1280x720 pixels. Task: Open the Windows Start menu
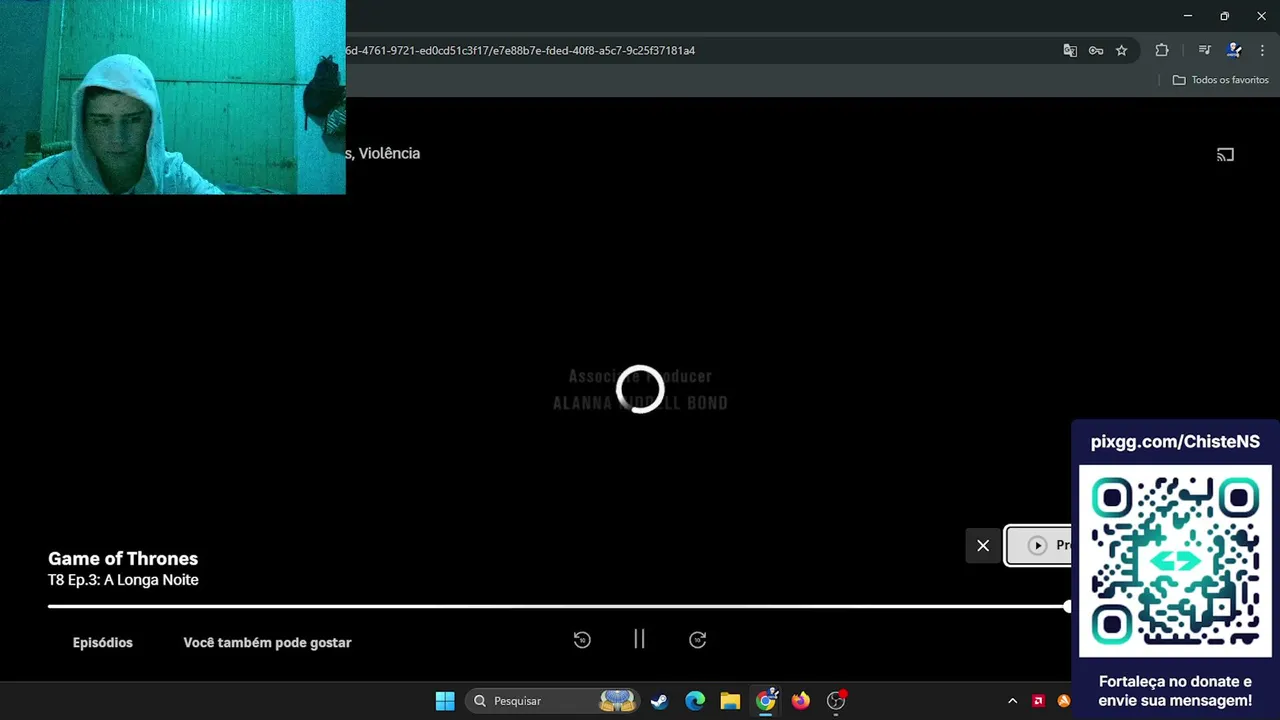tap(445, 701)
